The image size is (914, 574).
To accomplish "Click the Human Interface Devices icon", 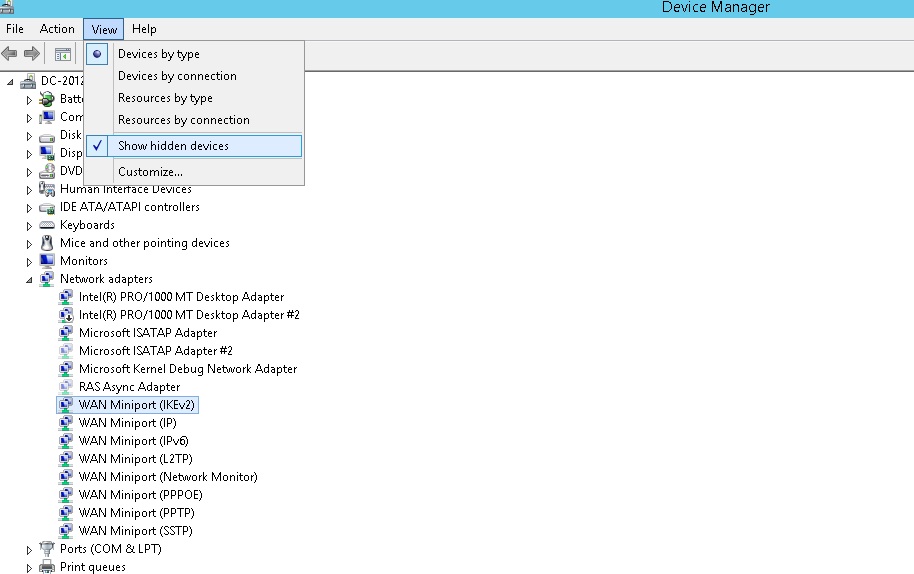I will [x=47, y=189].
